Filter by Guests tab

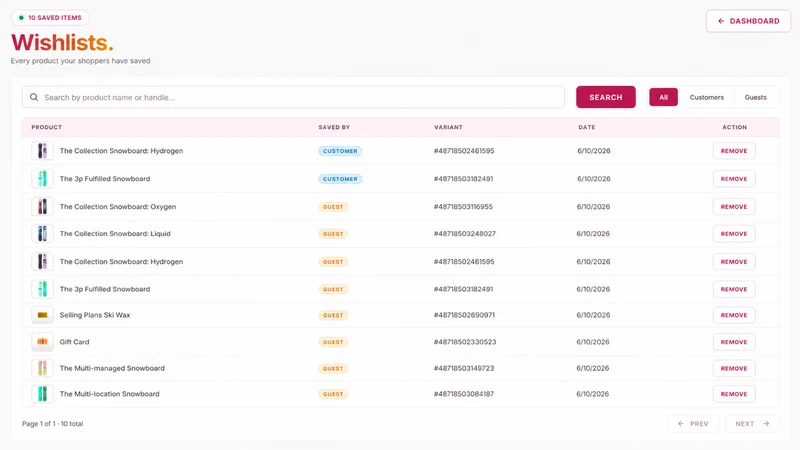755,97
